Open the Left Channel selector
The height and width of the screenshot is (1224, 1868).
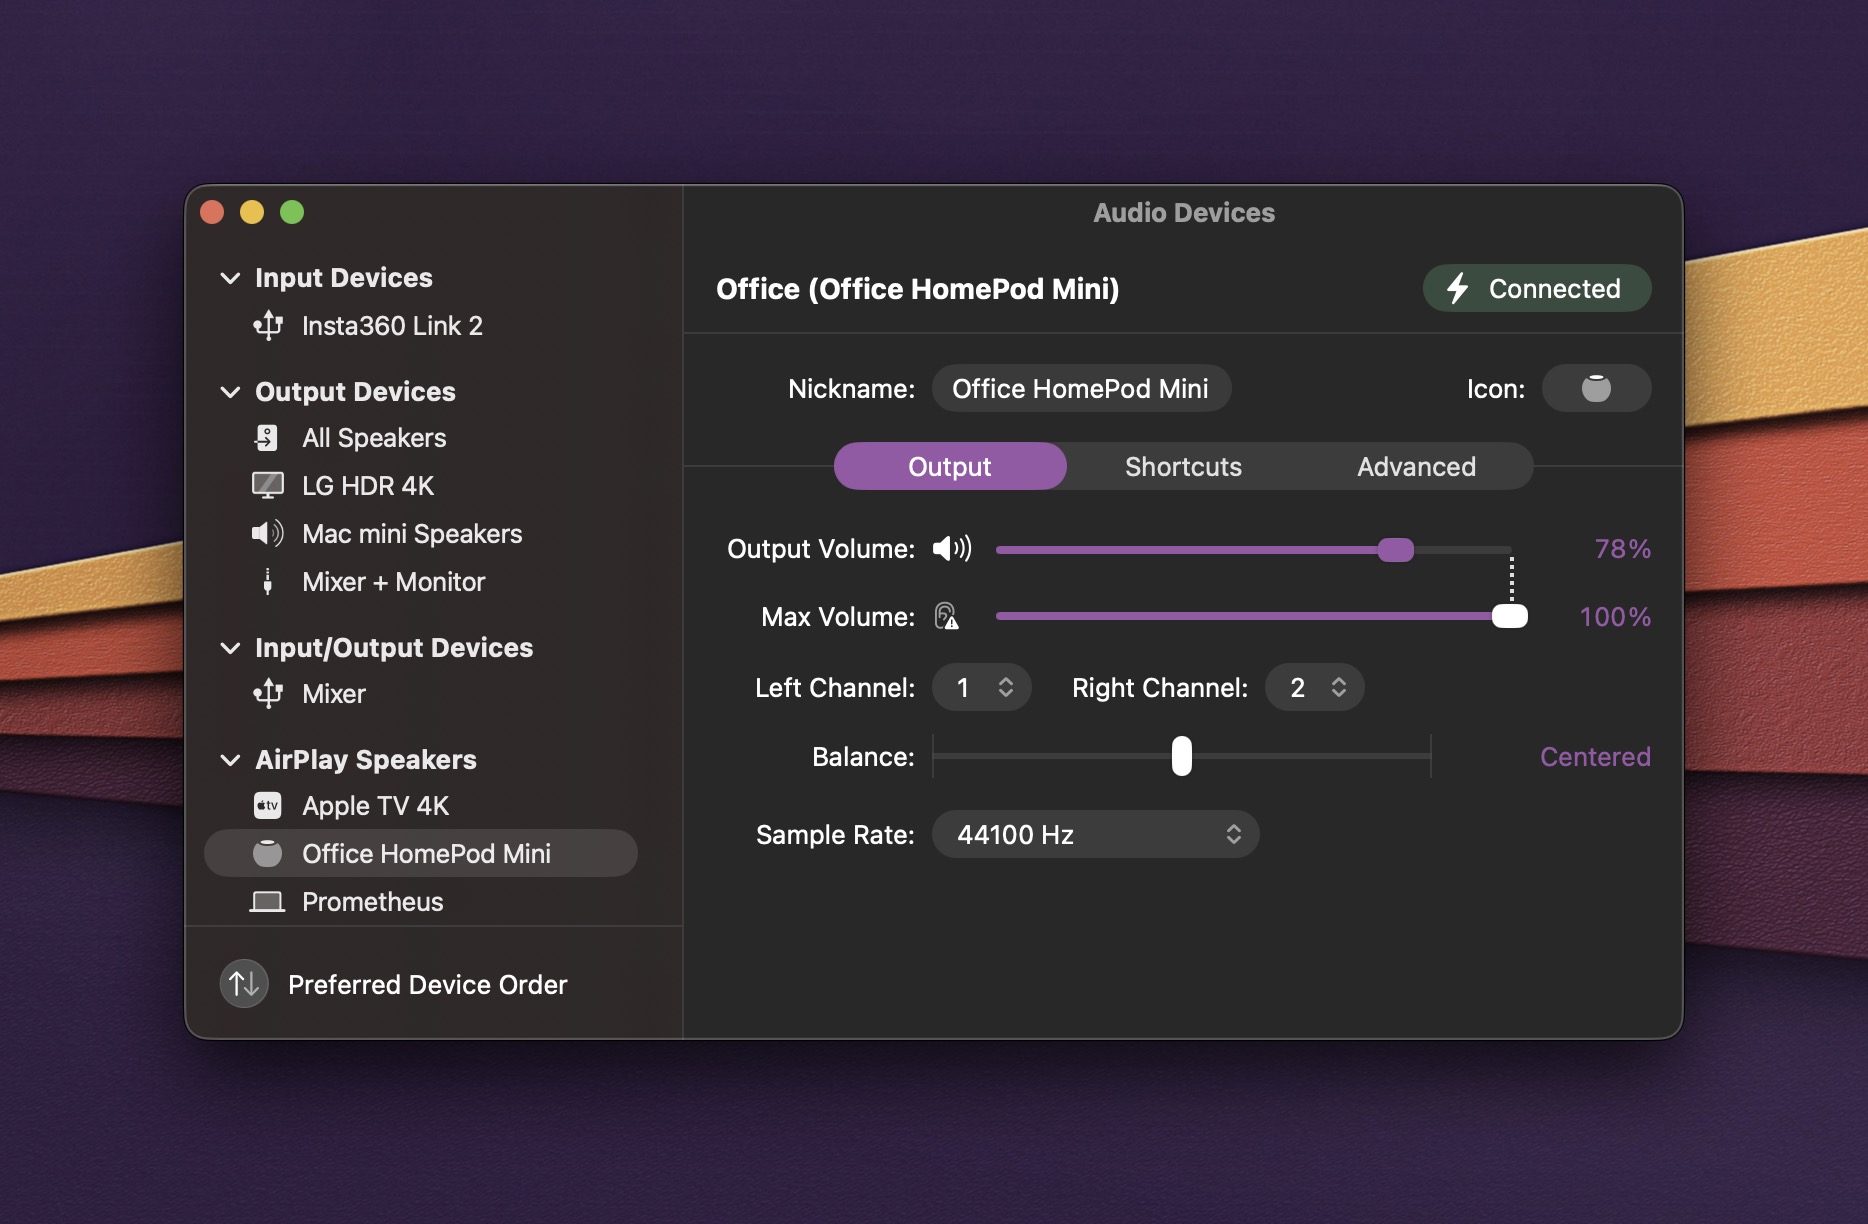pos(981,688)
